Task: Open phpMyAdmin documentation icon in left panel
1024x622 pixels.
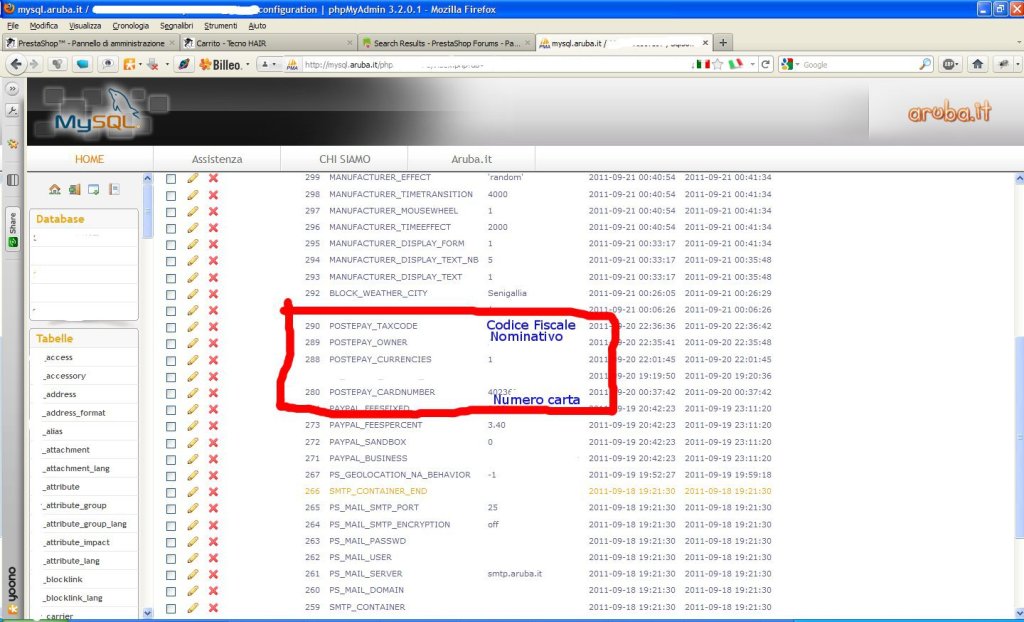Action: coord(114,189)
